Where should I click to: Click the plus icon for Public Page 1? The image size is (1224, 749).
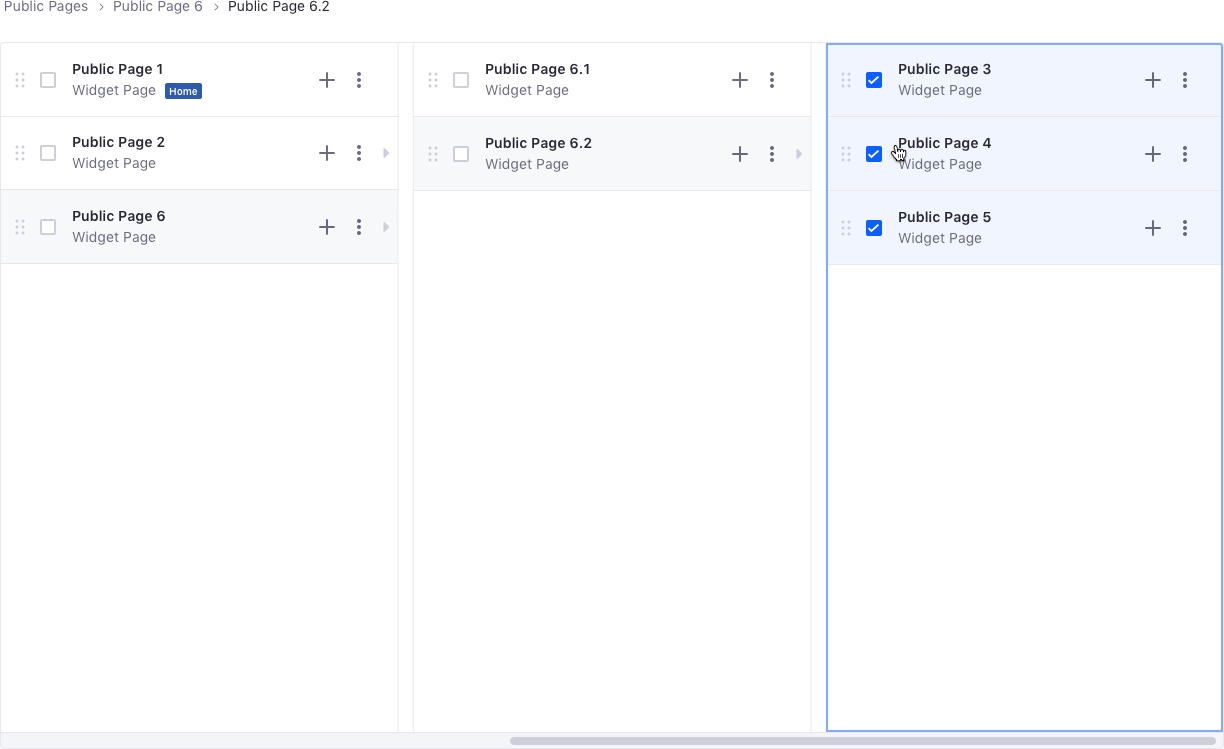pyautogui.click(x=327, y=80)
